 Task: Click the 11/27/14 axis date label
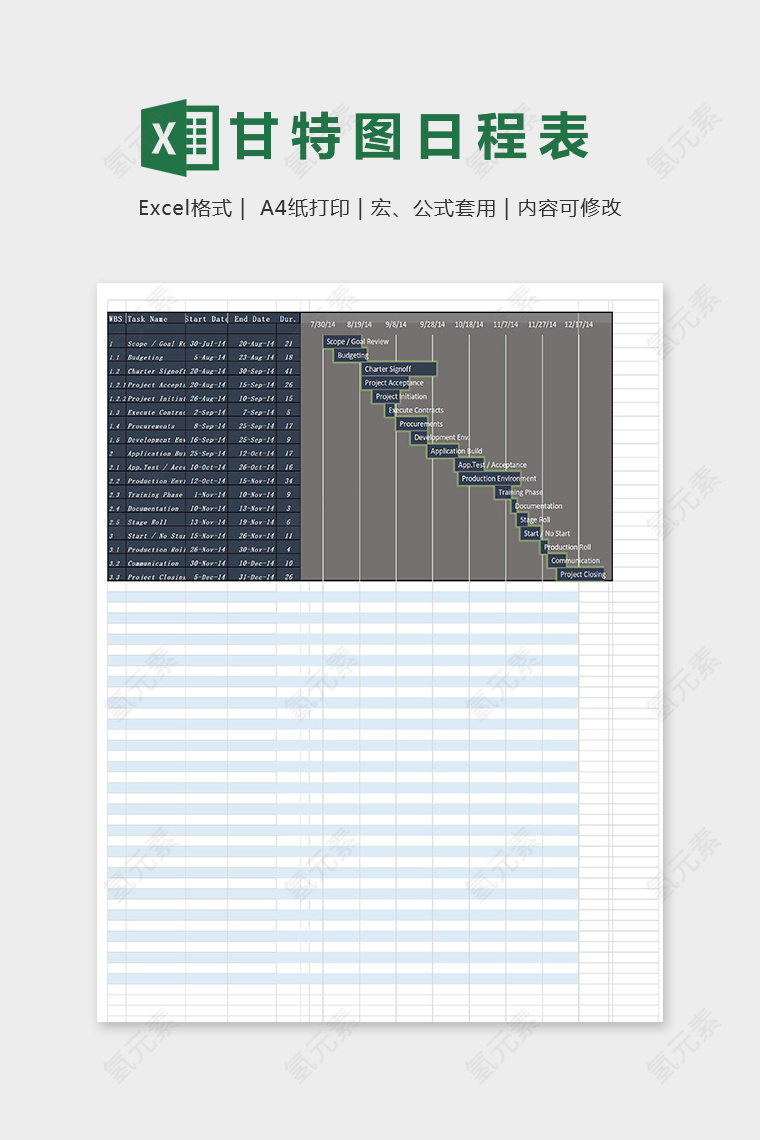[543, 324]
